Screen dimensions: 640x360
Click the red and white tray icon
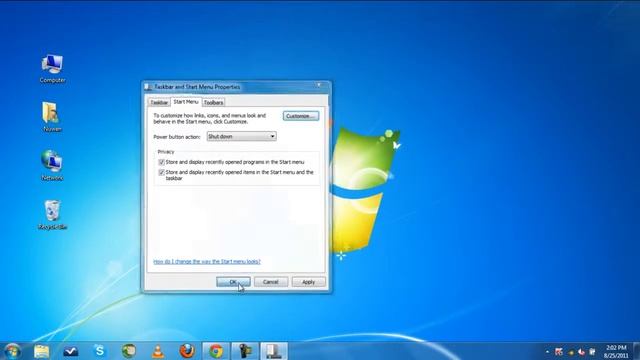pos(581,352)
